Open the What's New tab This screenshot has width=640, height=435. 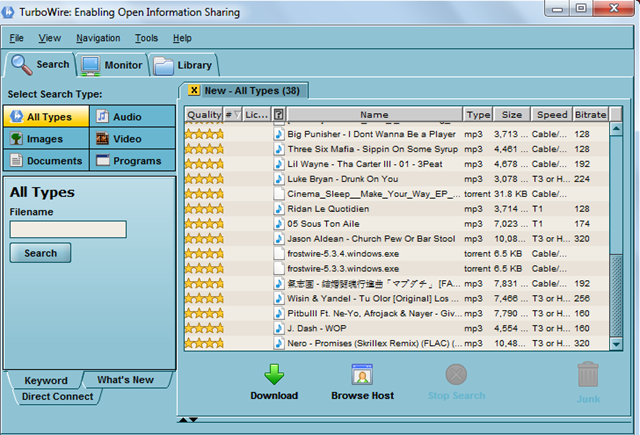[126, 380]
